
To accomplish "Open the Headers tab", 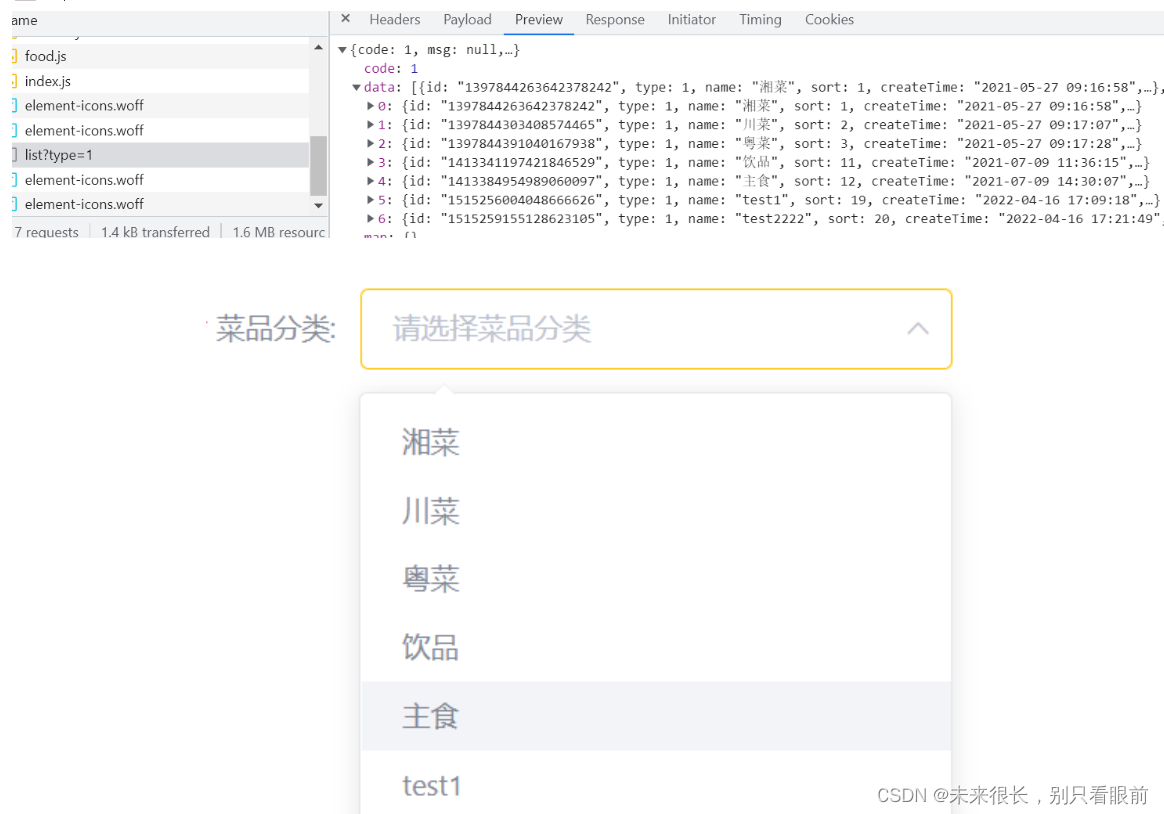I will point(394,19).
